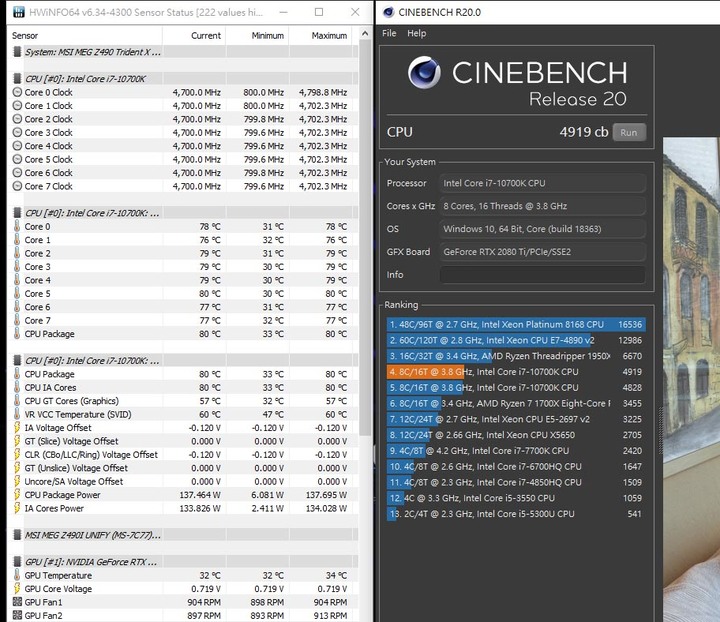
Task: Select ranking entry Xeon X5650
Action: [516, 435]
